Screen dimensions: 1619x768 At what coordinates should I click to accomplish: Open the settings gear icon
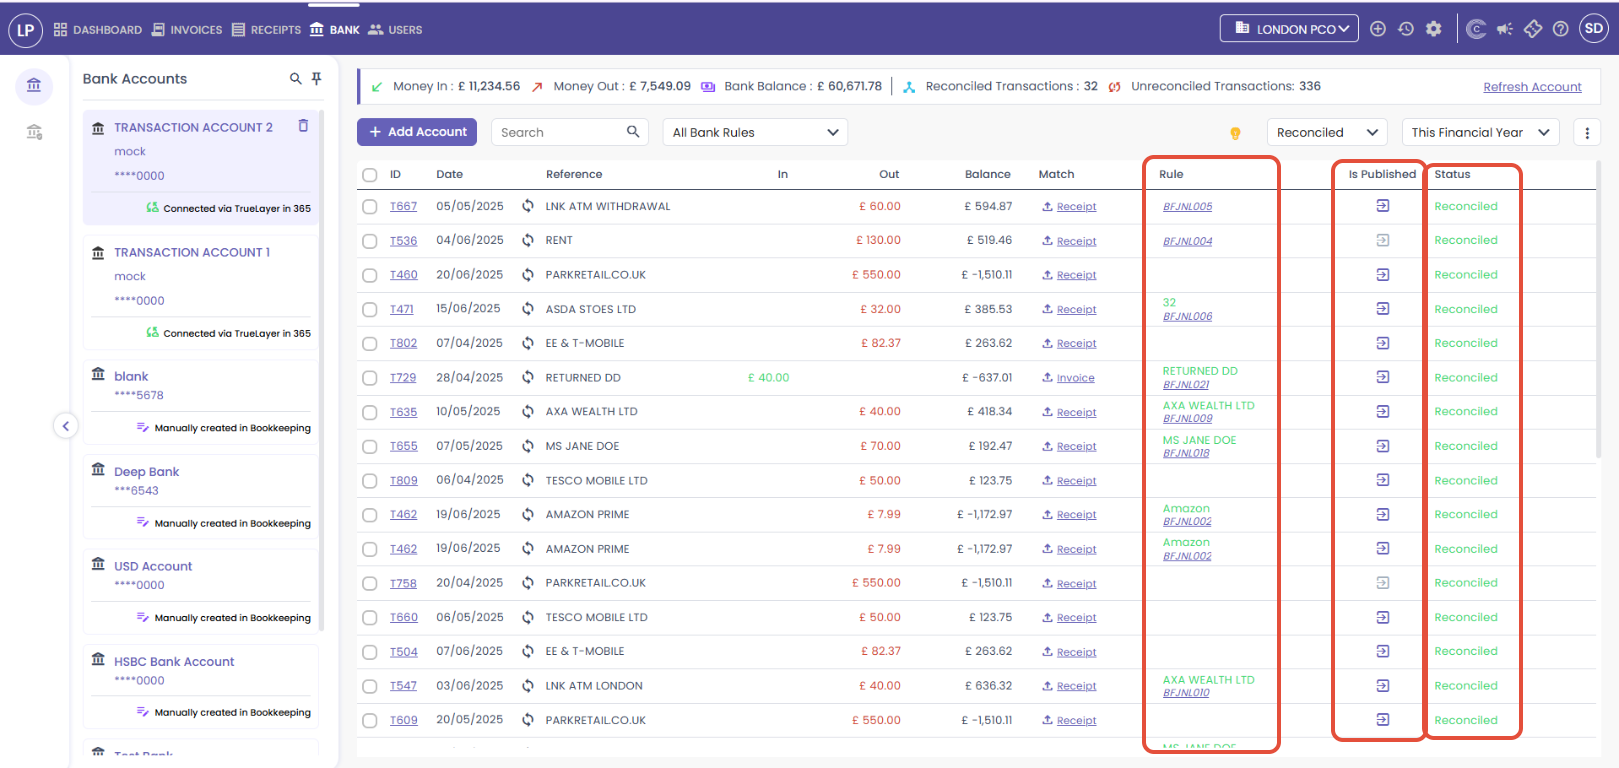[1434, 29]
